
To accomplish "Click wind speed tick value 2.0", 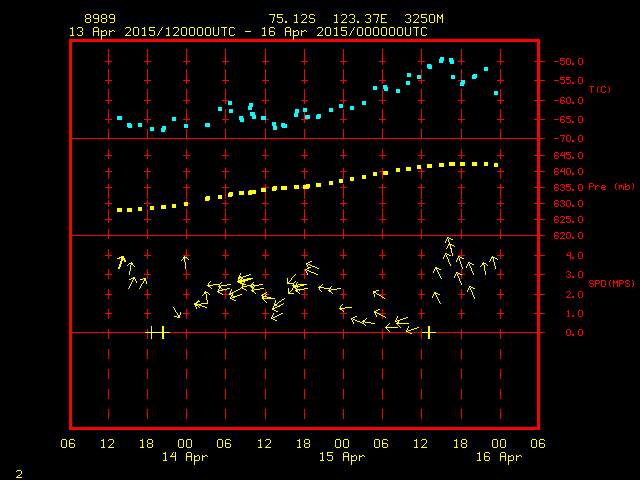I will coord(574,295).
